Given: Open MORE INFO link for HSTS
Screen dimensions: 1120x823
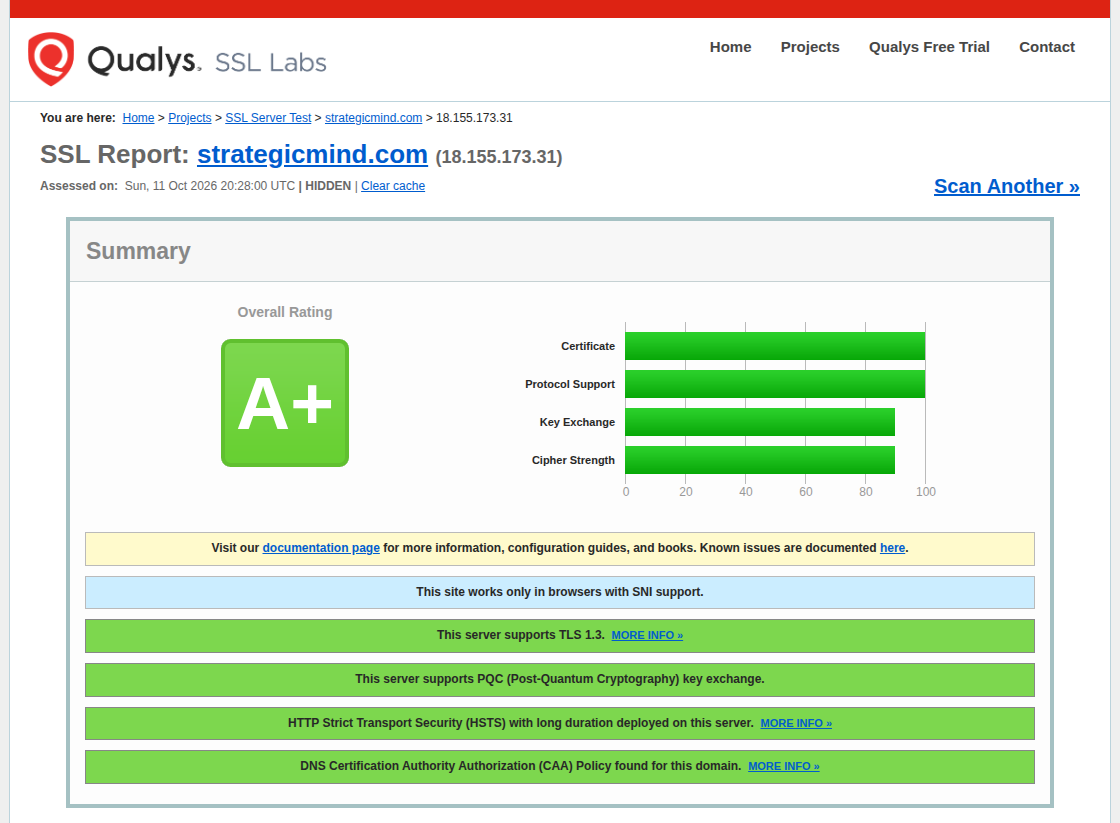Looking at the screenshot, I should pyautogui.click(x=796, y=723).
